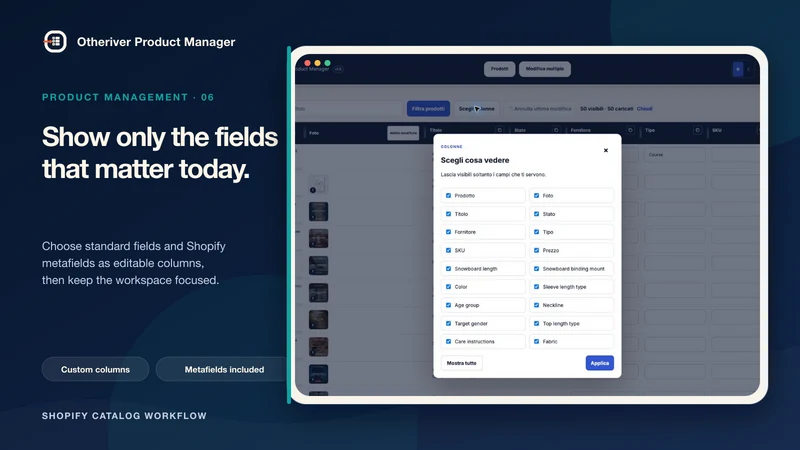Switch to the Modifica multipla tab
Image resolution: width=800 pixels, height=450 pixels.
(545, 69)
